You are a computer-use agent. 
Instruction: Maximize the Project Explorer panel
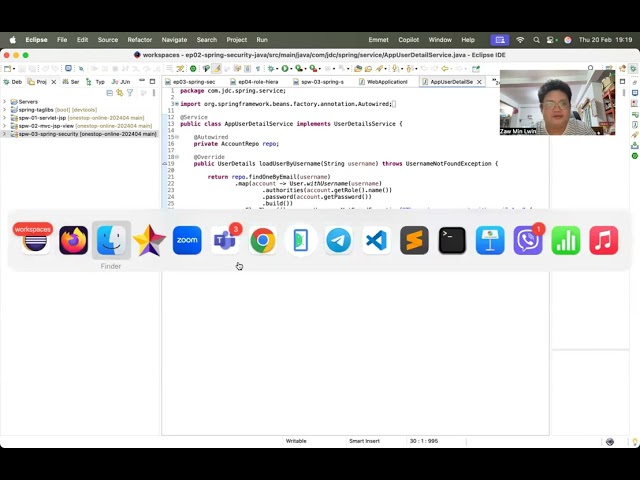coord(152,82)
